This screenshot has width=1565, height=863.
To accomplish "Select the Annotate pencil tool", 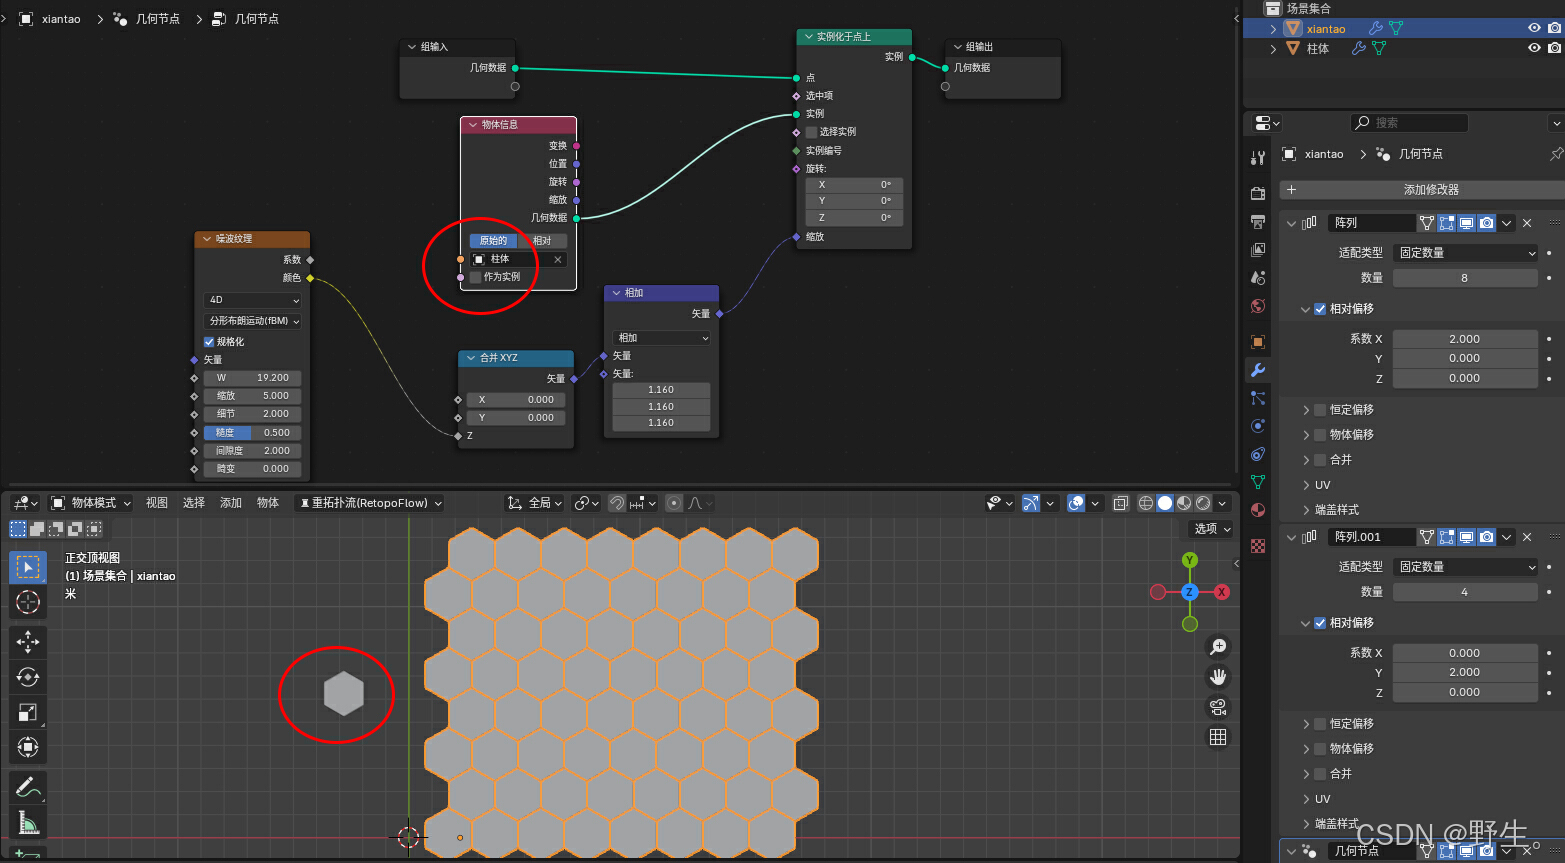I will (28, 788).
